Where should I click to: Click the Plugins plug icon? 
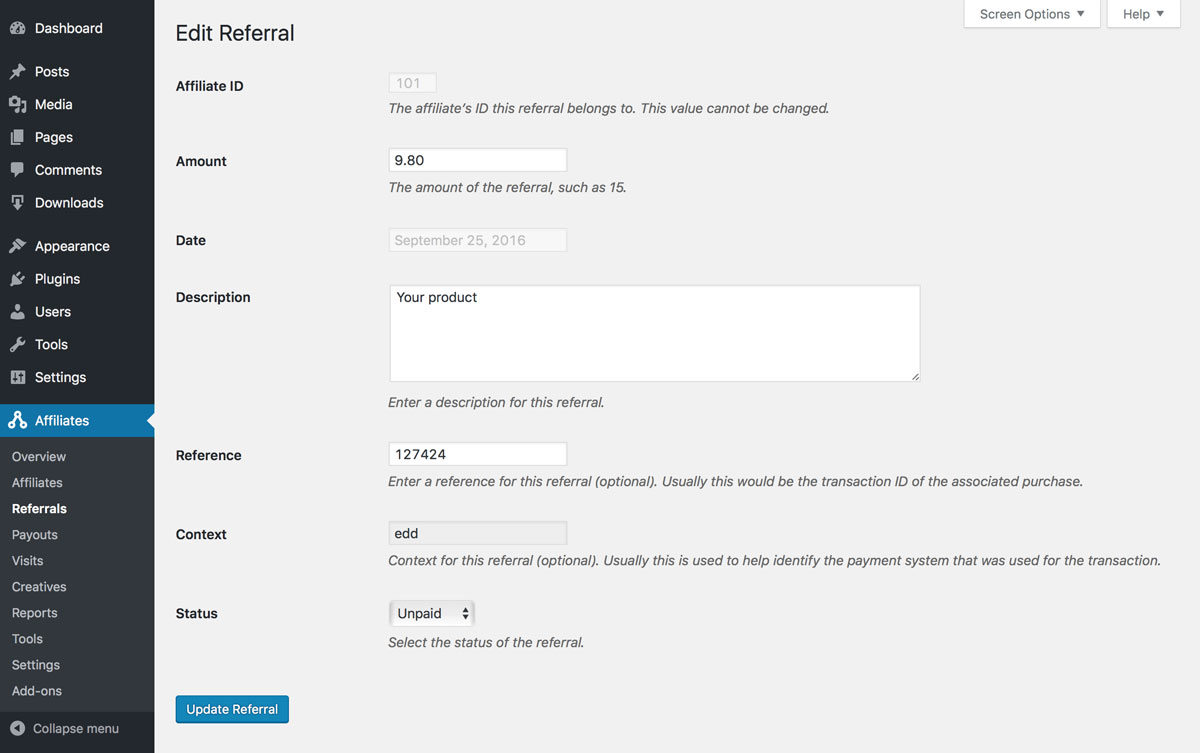[17, 279]
